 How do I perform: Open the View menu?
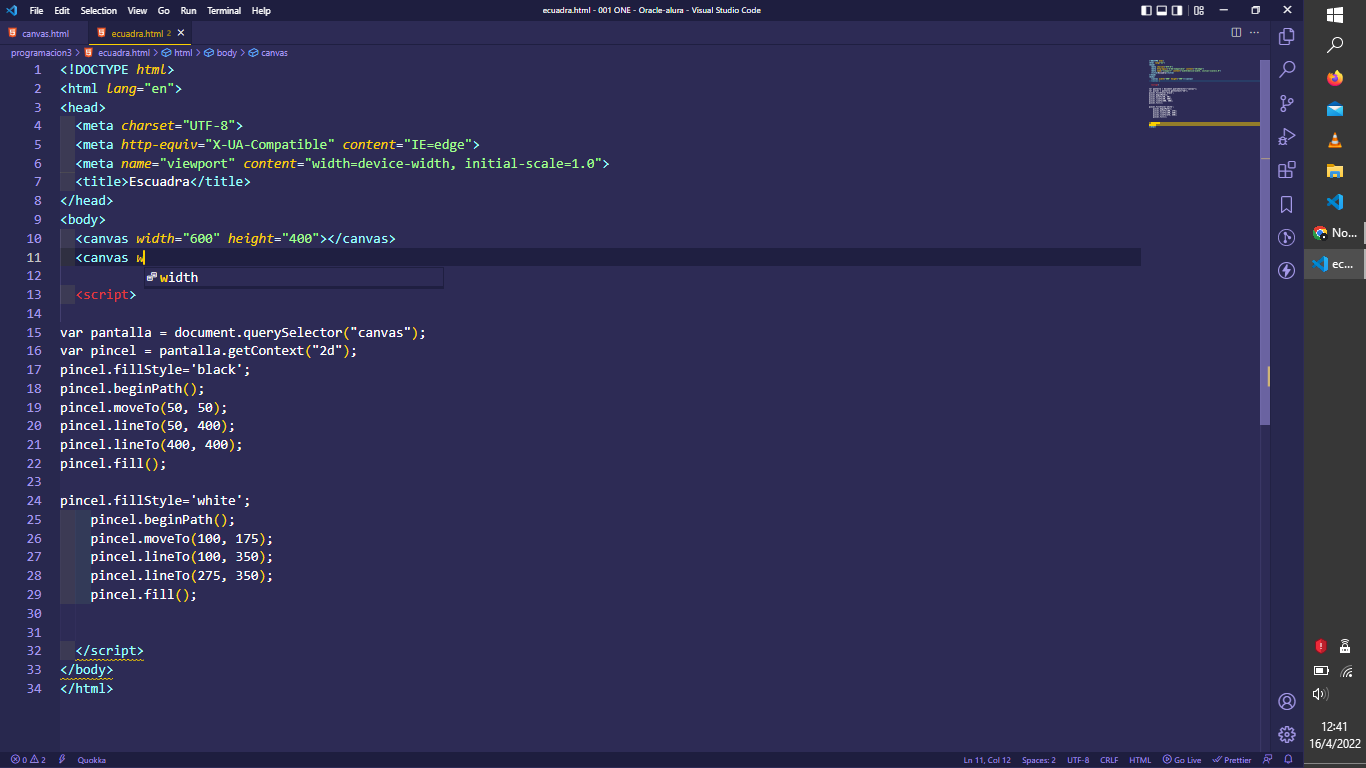(138, 10)
